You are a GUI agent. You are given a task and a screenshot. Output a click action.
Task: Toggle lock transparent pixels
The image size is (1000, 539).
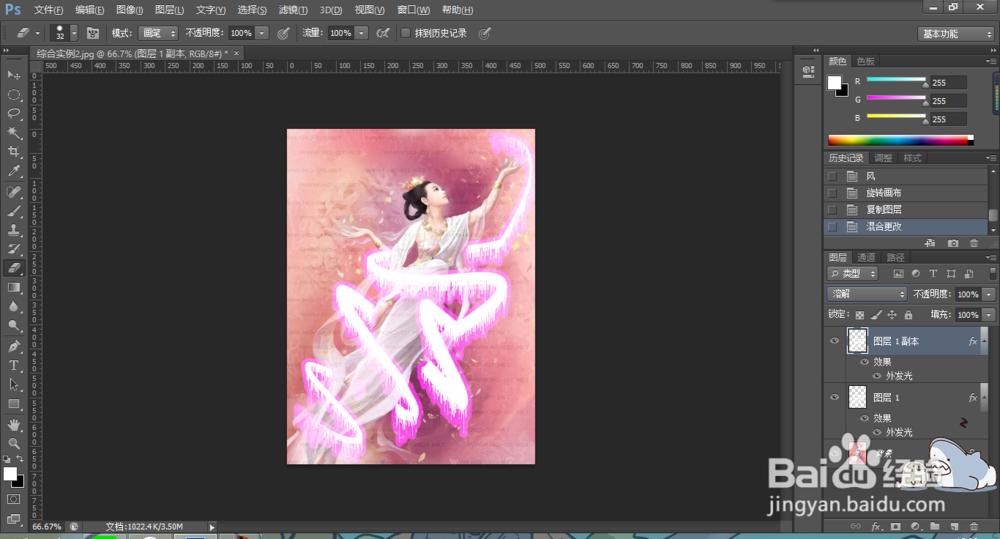click(x=860, y=314)
